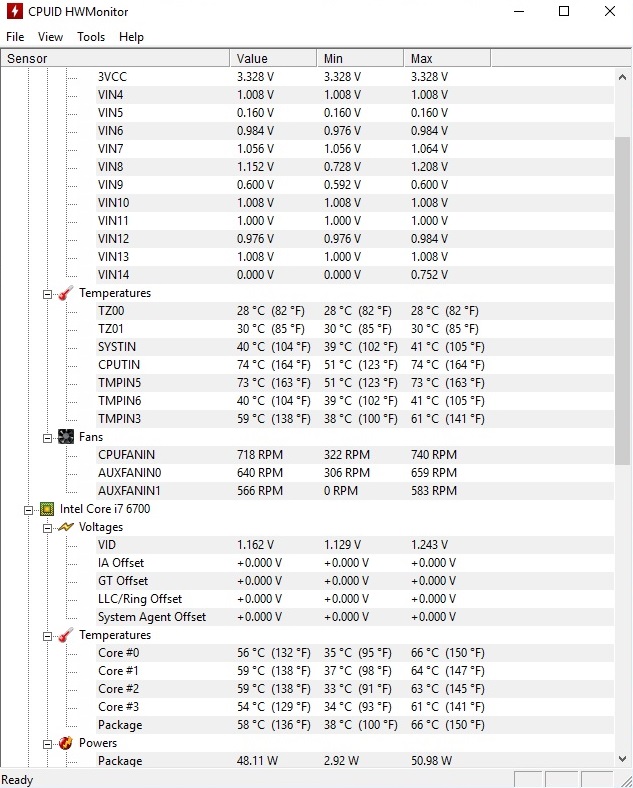Click the HWMonitor lightning app icon
Image resolution: width=633 pixels, height=788 pixels.
tap(14, 11)
